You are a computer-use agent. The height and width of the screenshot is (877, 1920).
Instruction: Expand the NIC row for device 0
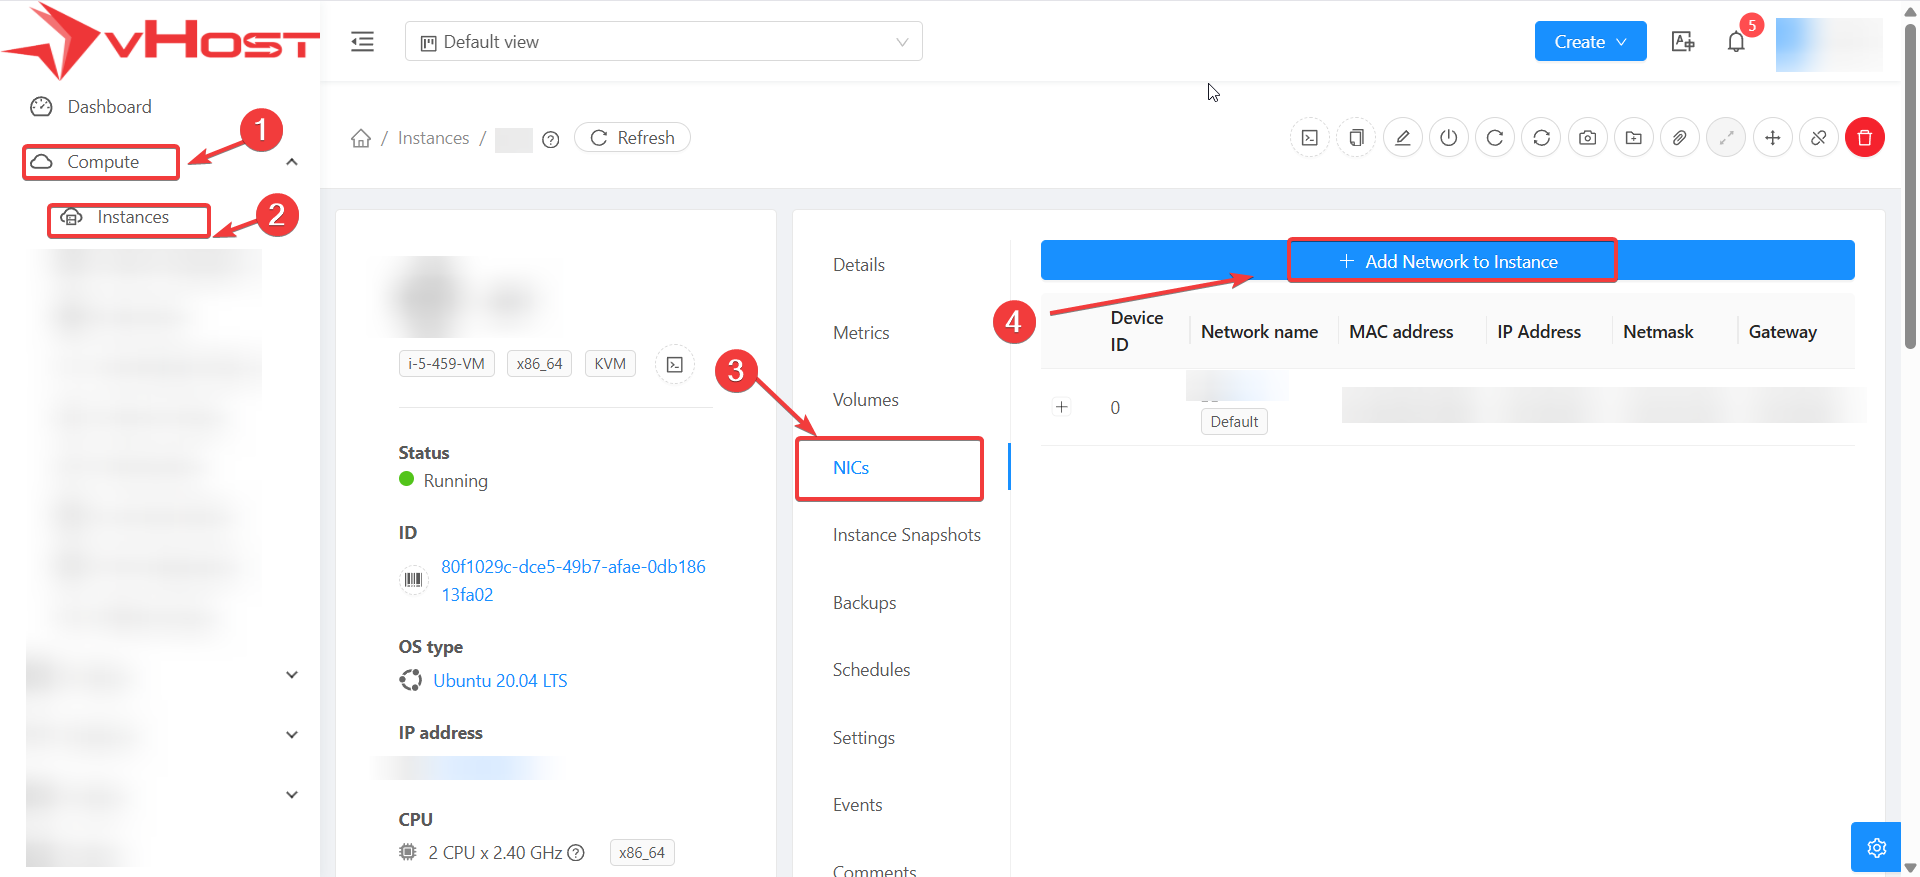(1062, 407)
